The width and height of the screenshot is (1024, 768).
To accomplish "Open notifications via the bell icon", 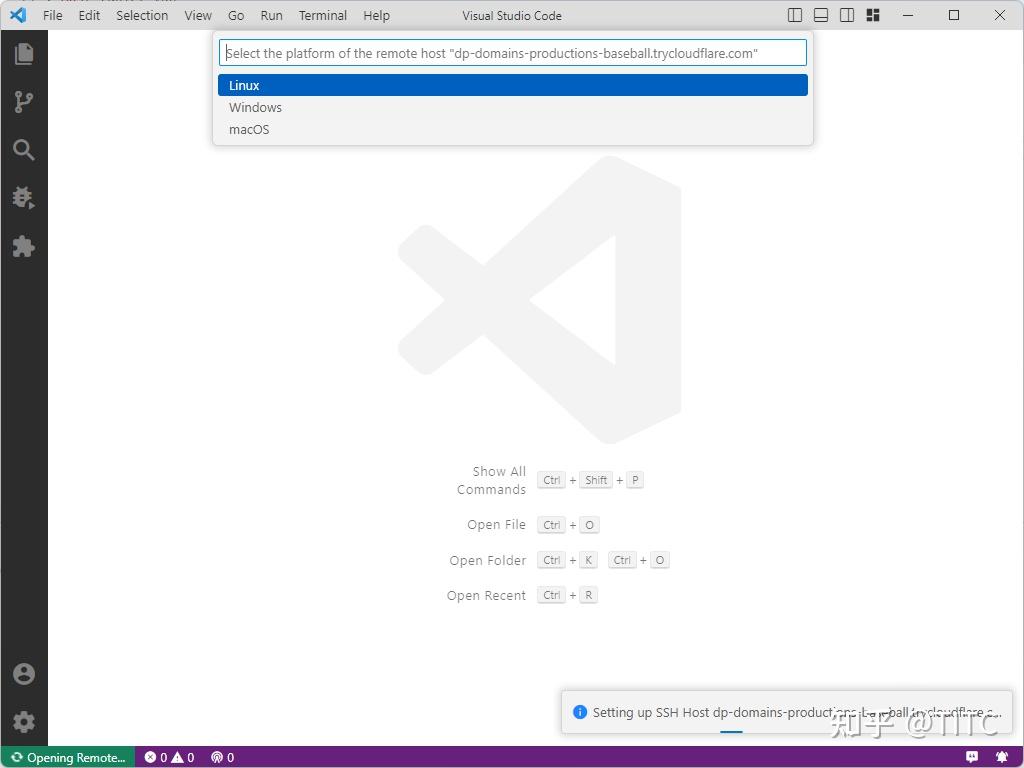I will (1003, 757).
